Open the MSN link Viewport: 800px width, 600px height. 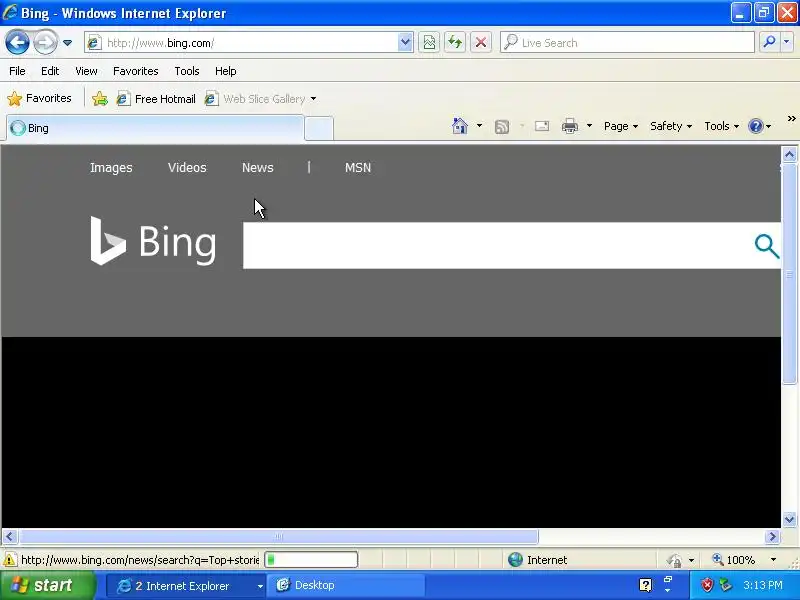pyautogui.click(x=358, y=167)
